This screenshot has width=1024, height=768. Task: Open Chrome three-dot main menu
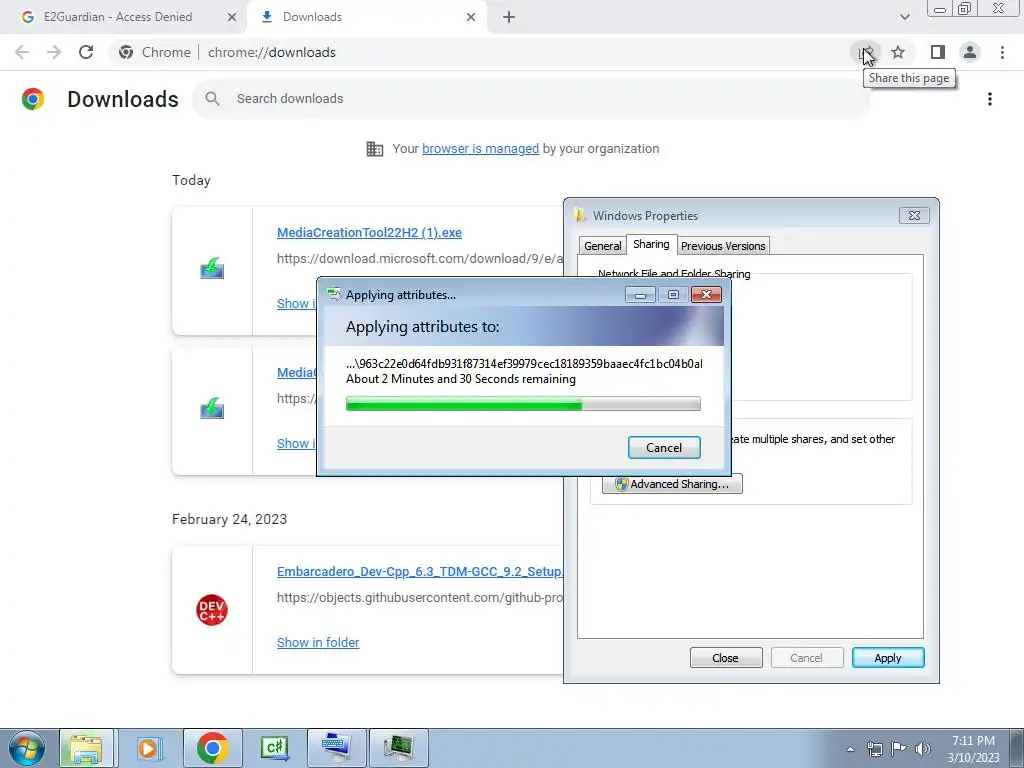1002,52
